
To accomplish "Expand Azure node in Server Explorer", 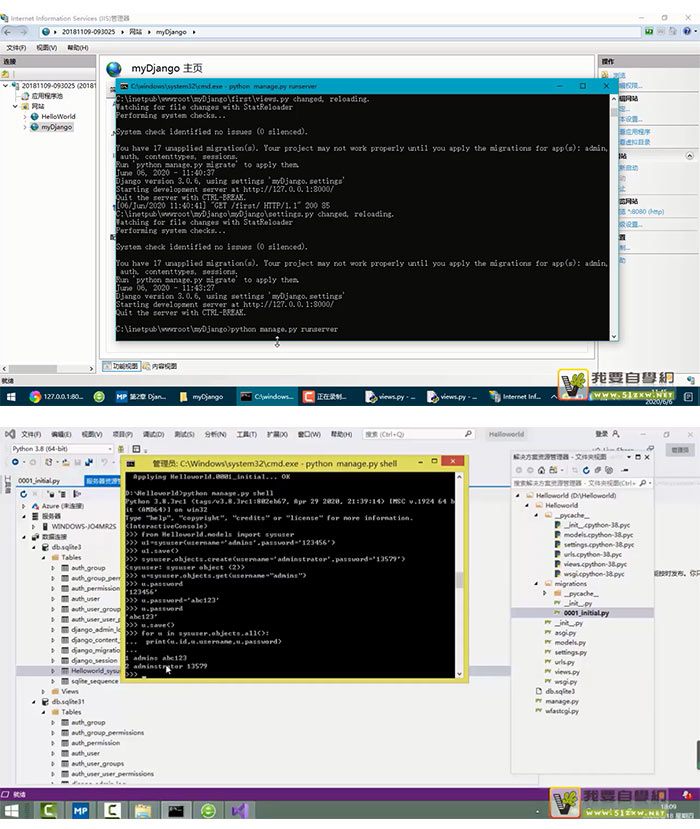I will coord(23,506).
